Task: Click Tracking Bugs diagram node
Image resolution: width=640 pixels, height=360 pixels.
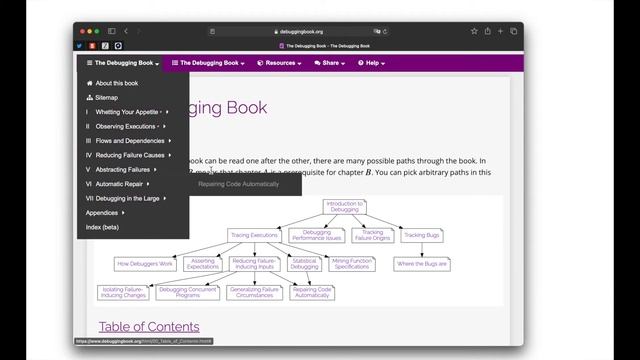Action: click(422, 235)
